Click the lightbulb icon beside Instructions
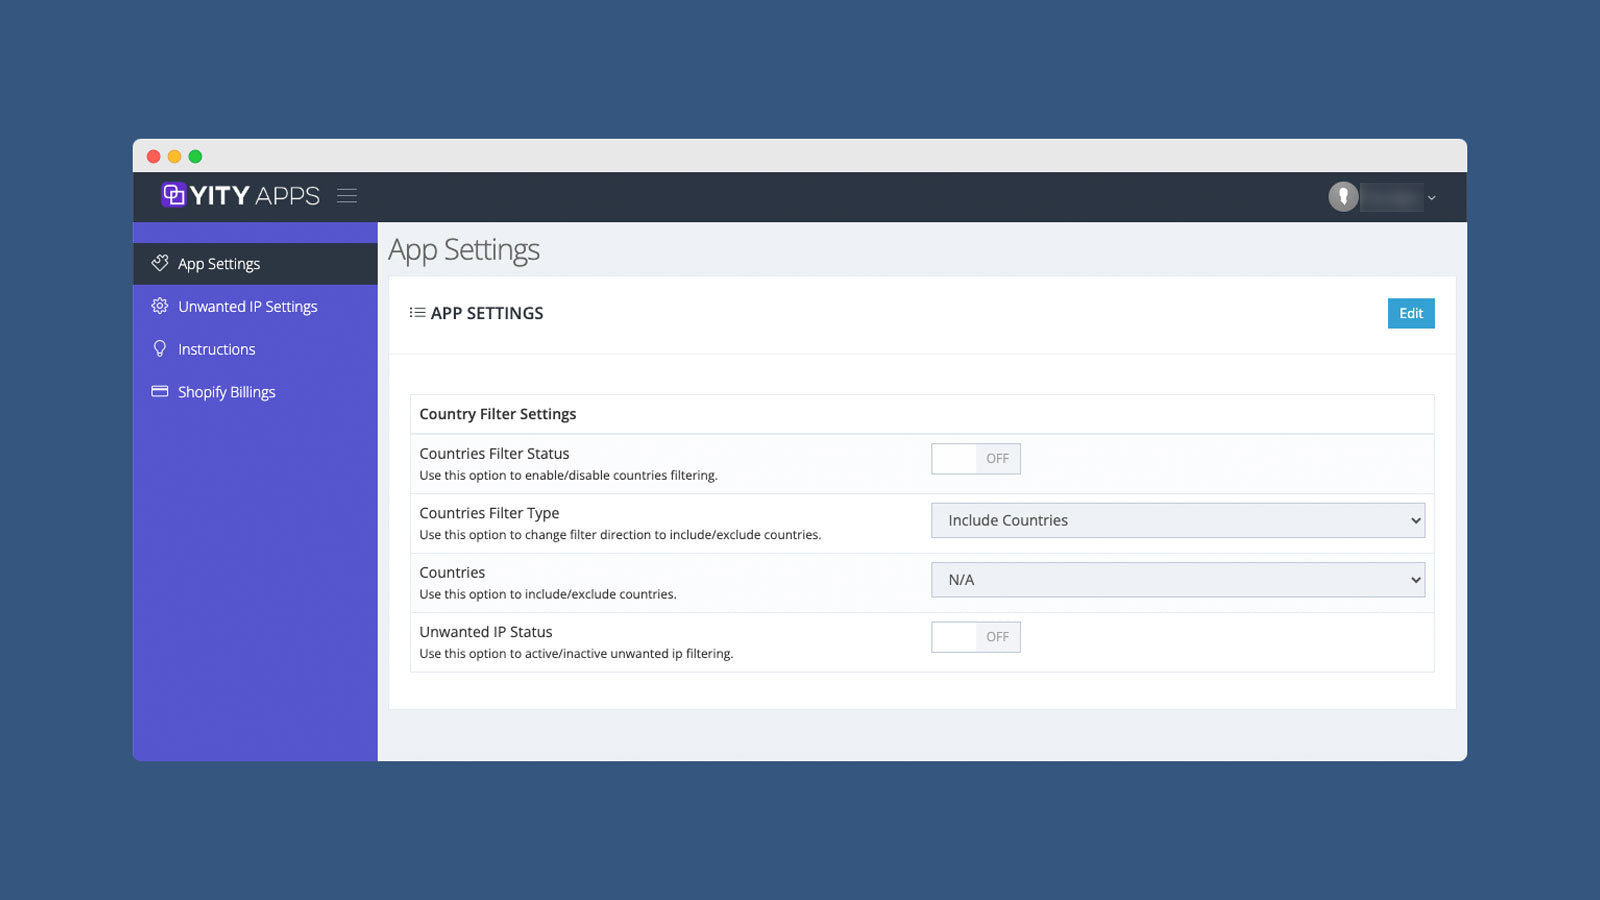This screenshot has width=1600, height=900. (x=160, y=348)
